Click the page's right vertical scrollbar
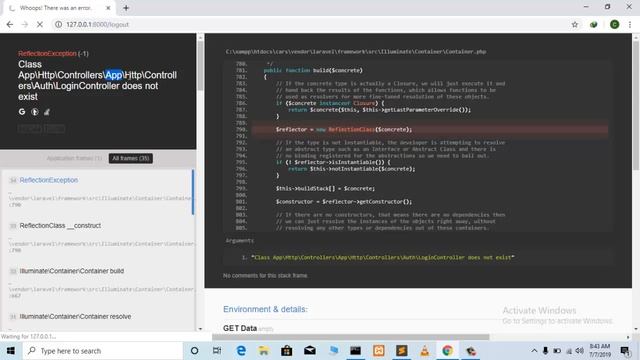The height and width of the screenshot is (360, 640). click(636, 106)
